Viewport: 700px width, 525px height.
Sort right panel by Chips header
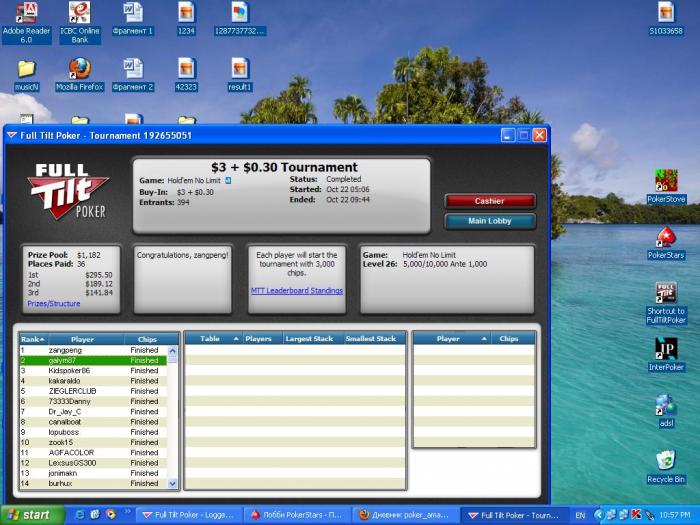coord(512,339)
